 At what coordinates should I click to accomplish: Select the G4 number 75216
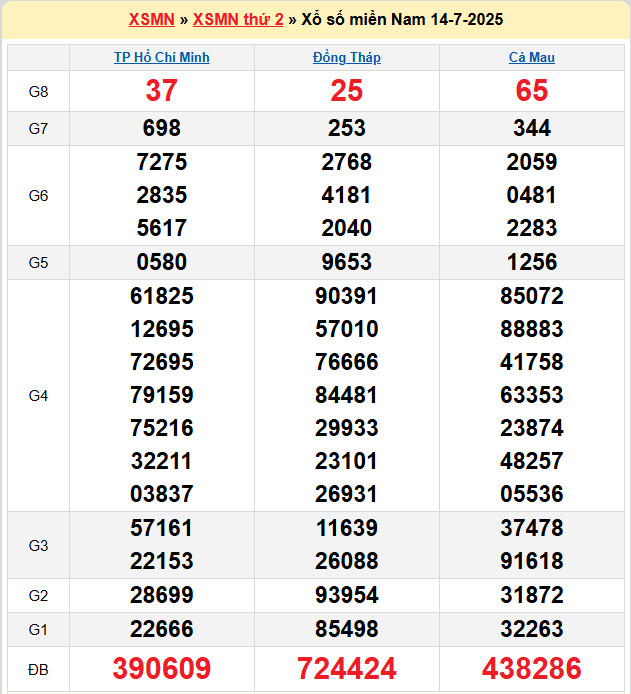click(x=162, y=428)
